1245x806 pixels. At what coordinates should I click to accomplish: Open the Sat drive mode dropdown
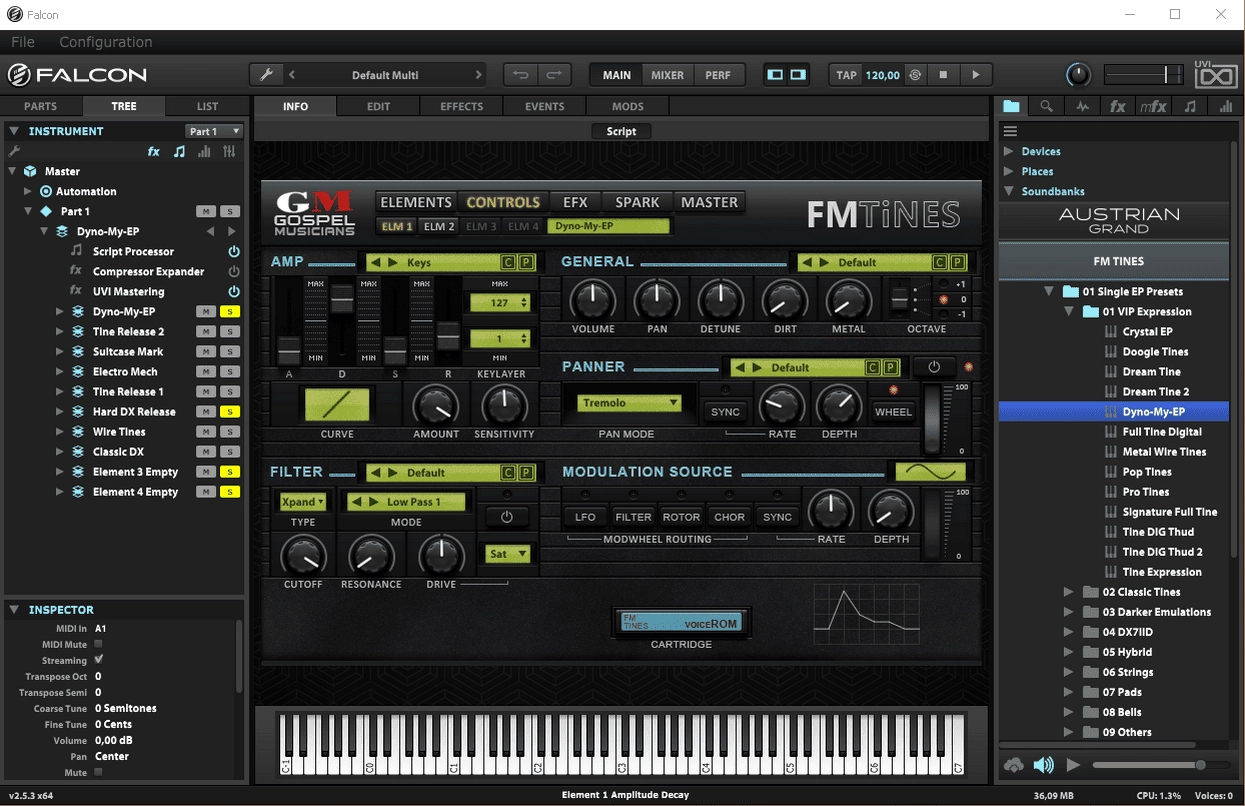pos(507,554)
